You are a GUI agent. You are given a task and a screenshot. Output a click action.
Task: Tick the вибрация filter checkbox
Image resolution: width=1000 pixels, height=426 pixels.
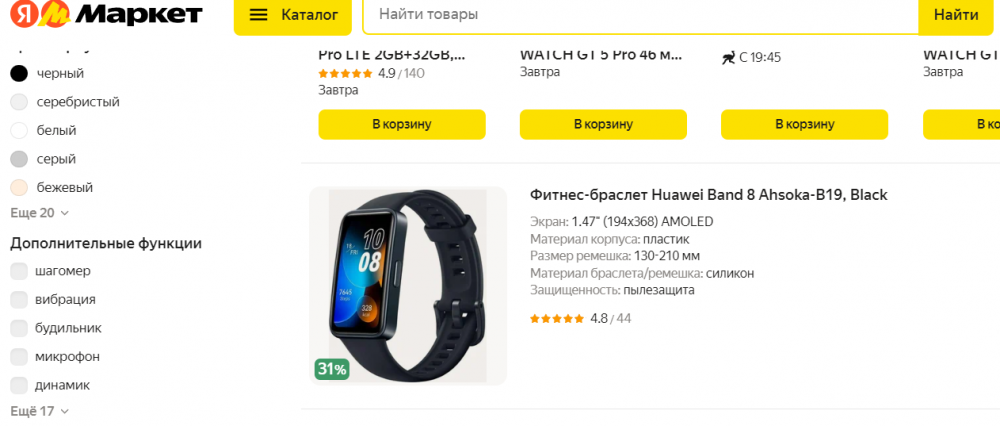click(19, 300)
